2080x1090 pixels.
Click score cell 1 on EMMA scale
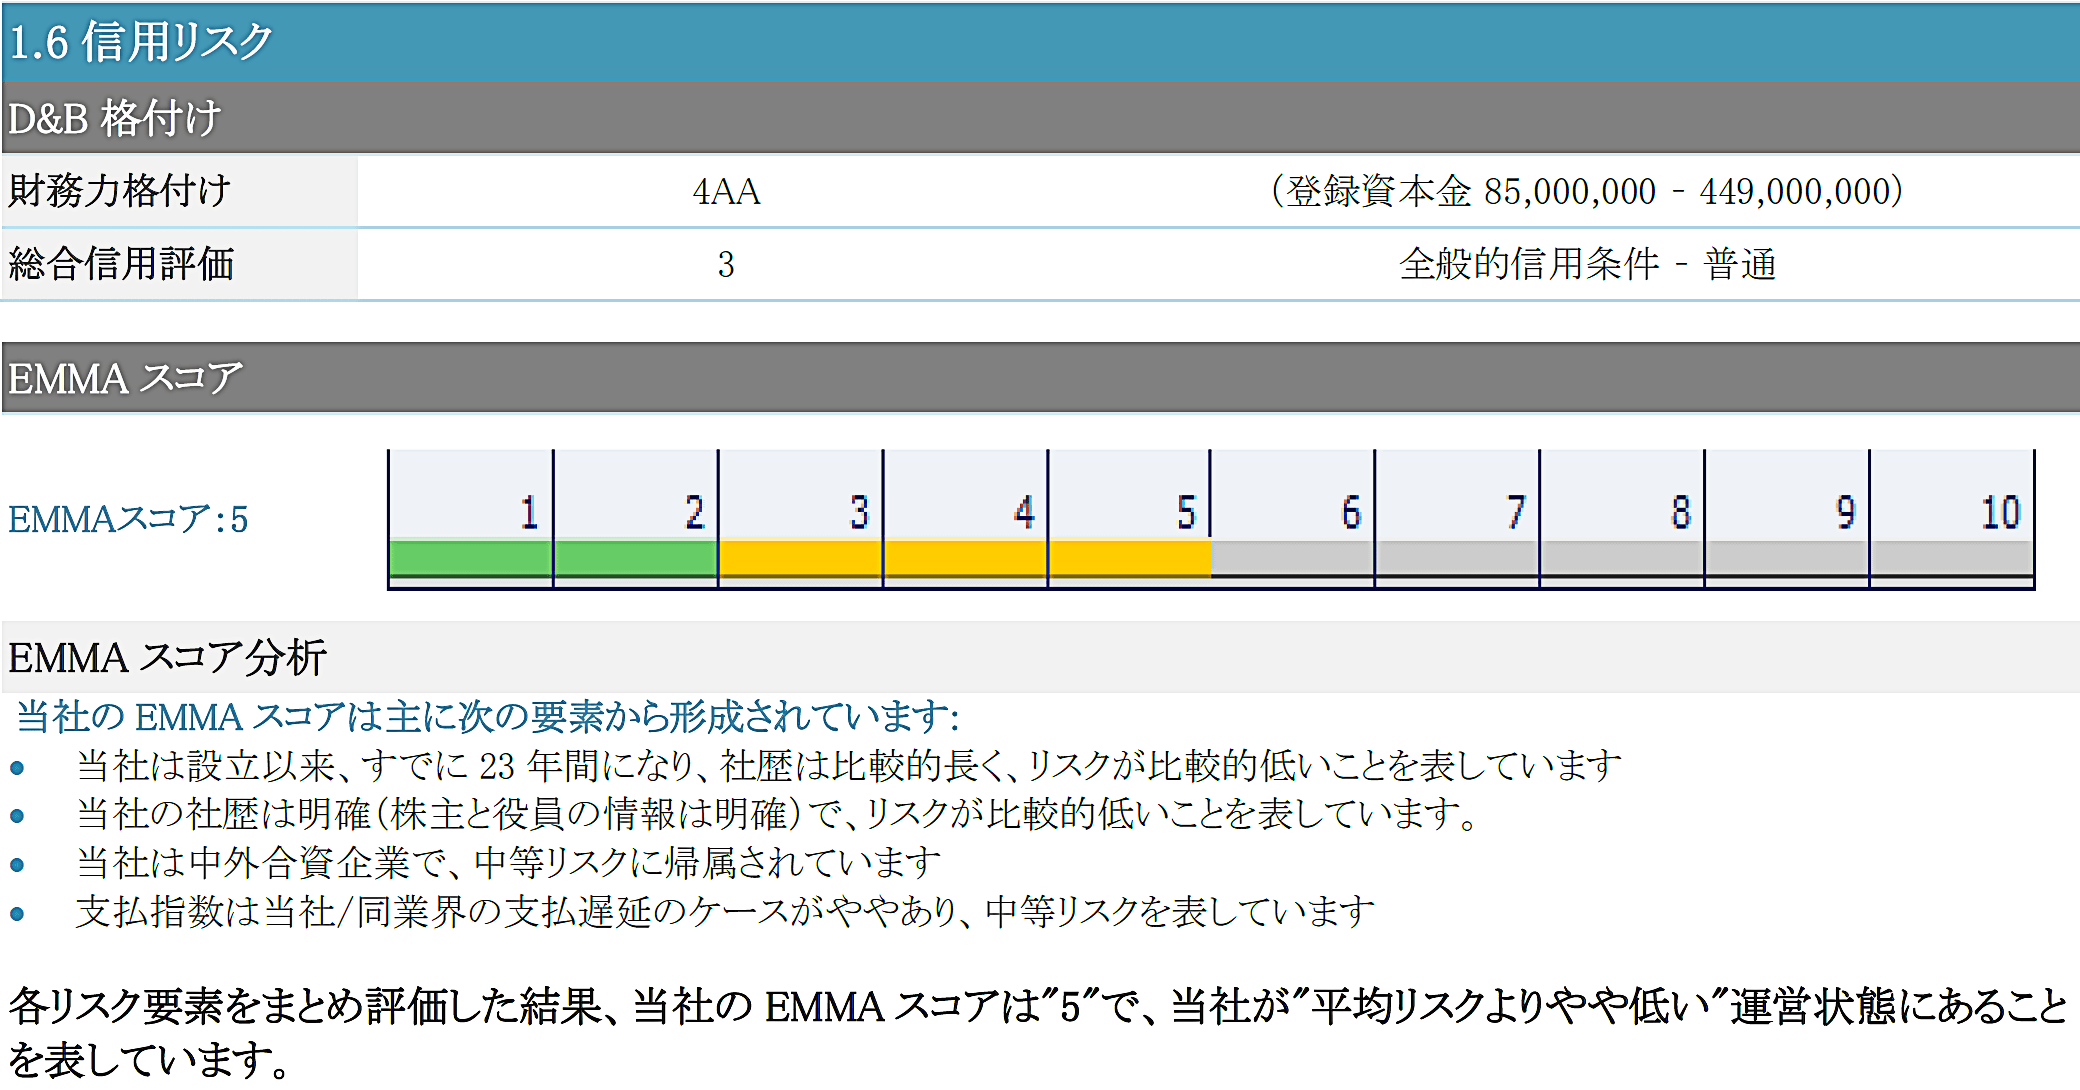470,519
